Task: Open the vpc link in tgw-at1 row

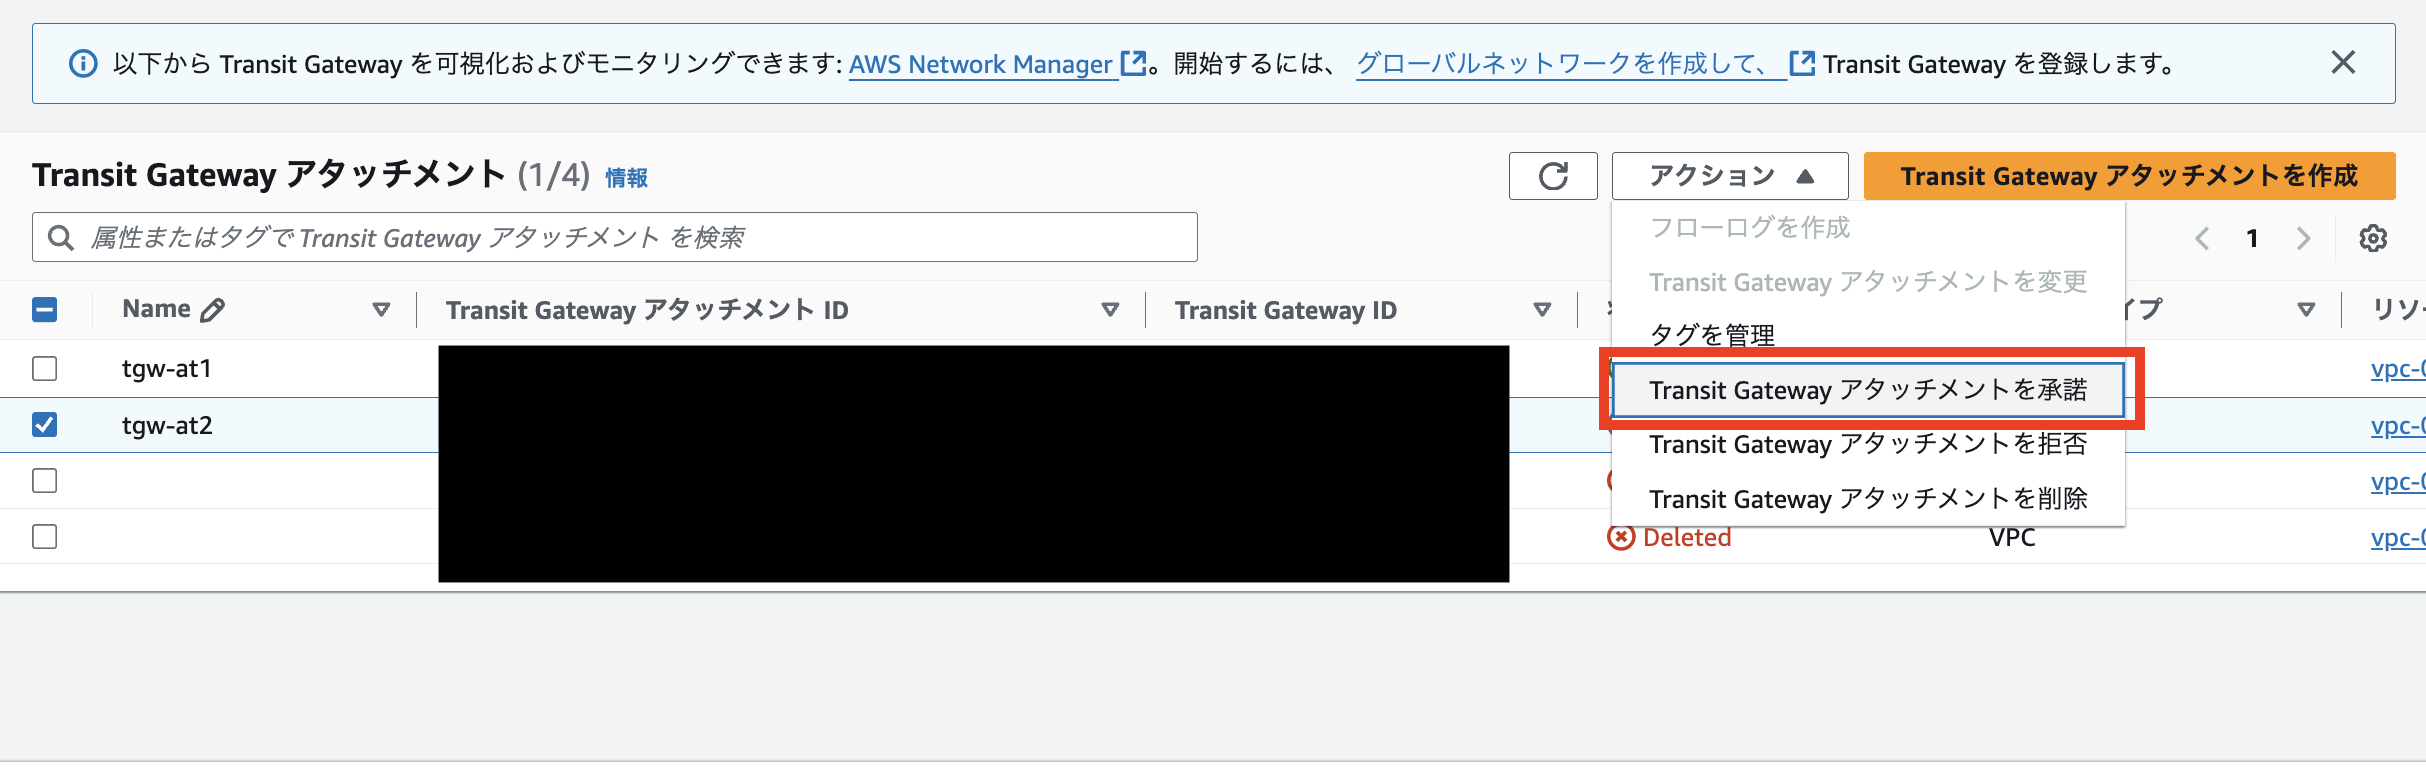Action: [x=2398, y=369]
